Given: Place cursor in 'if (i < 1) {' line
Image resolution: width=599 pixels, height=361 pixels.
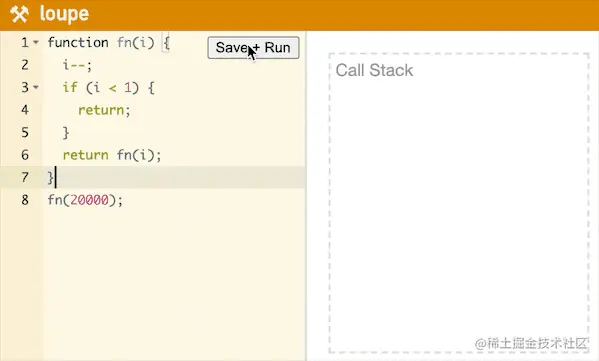Looking at the screenshot, I should [109, 88].
